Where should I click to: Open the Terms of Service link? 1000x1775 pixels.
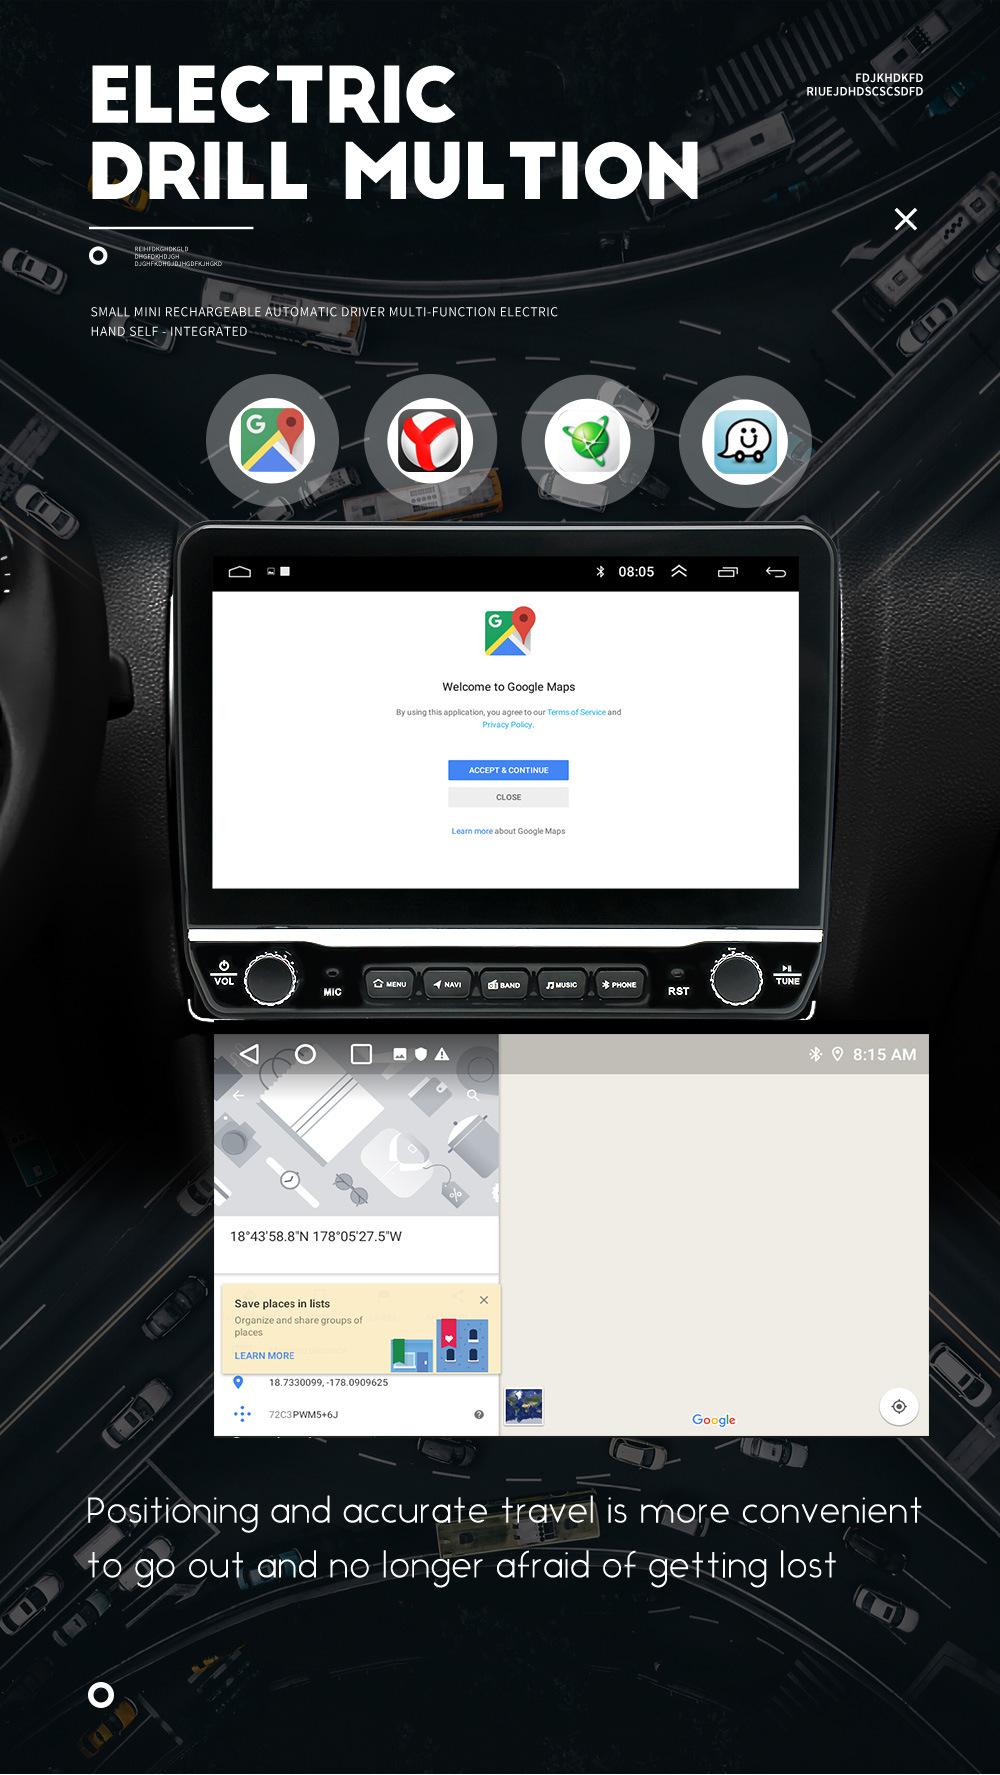click(576, 712)
